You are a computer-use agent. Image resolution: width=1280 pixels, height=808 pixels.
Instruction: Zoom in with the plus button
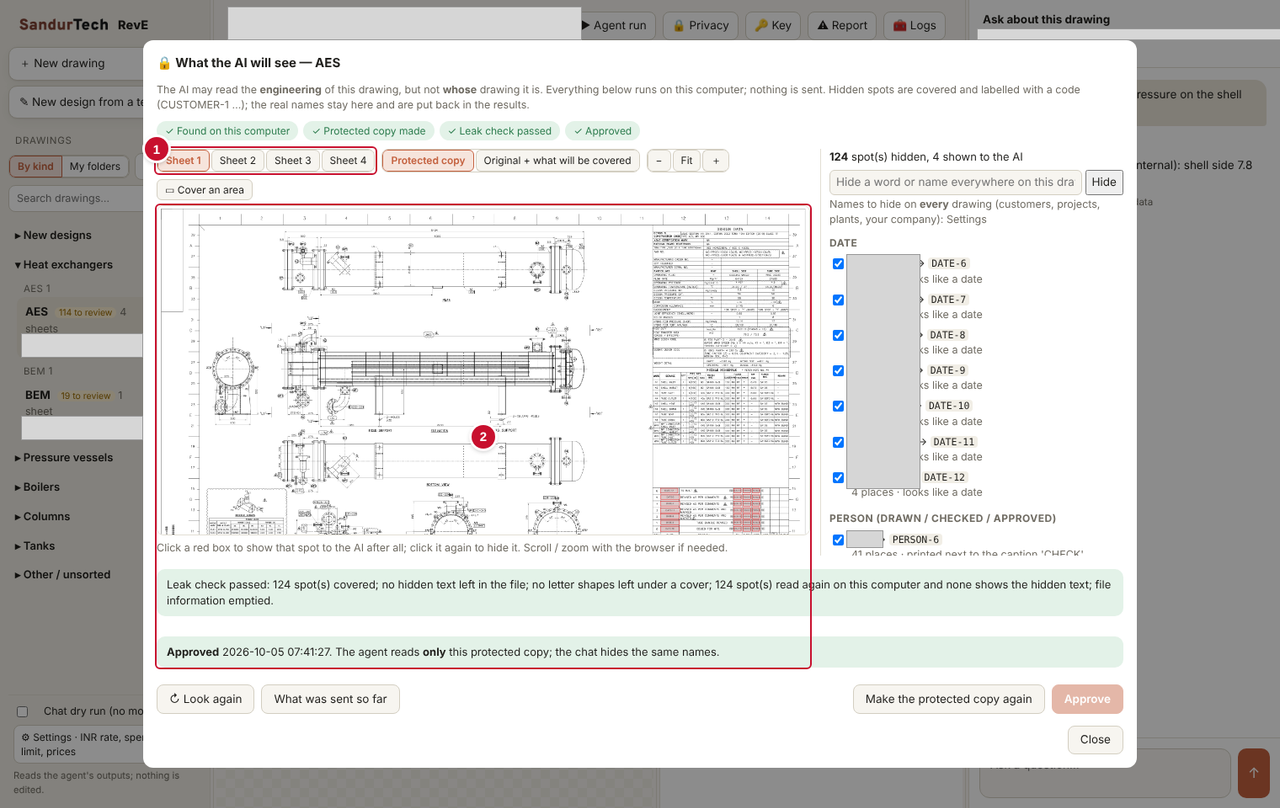[715, 160]
